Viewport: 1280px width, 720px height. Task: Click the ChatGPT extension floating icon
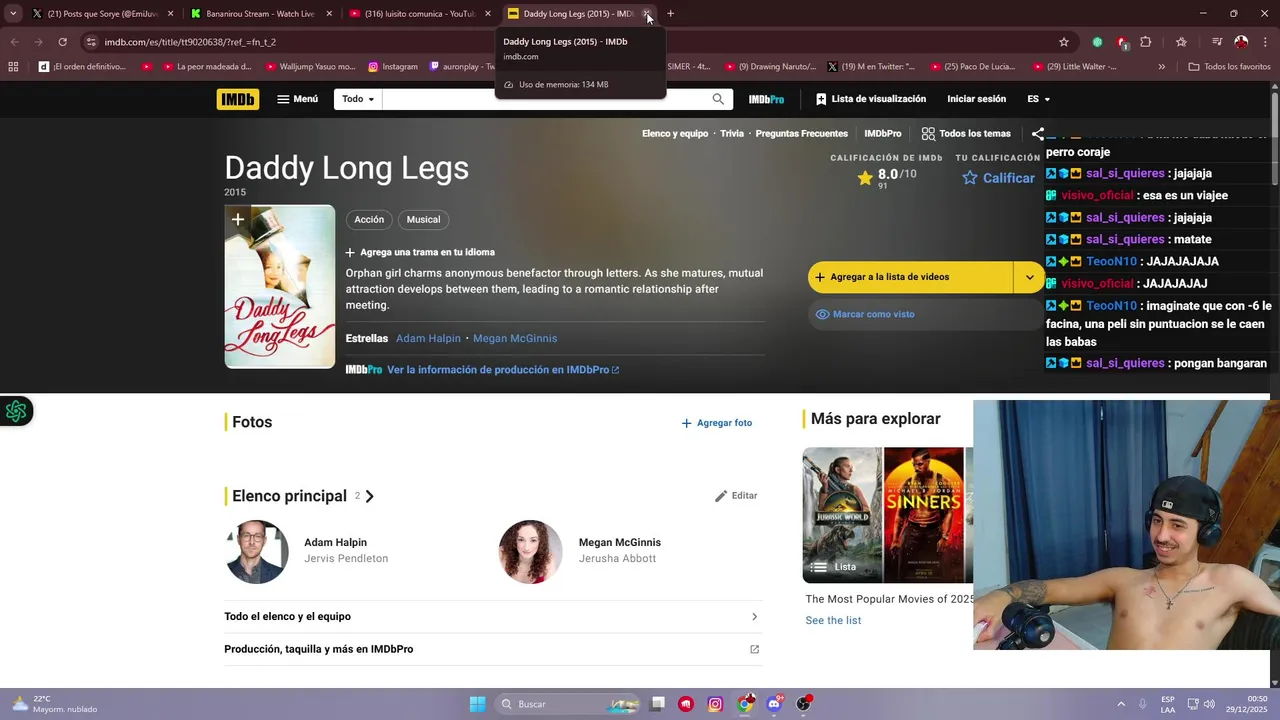(16, 411)
